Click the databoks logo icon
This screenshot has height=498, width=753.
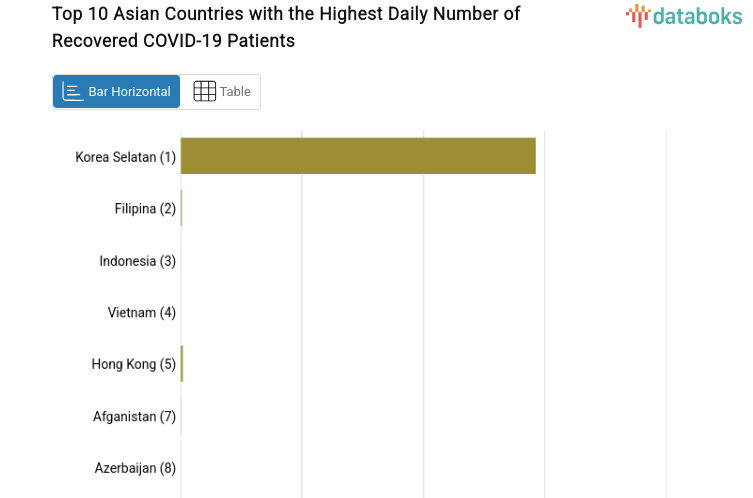click(637, 15)
